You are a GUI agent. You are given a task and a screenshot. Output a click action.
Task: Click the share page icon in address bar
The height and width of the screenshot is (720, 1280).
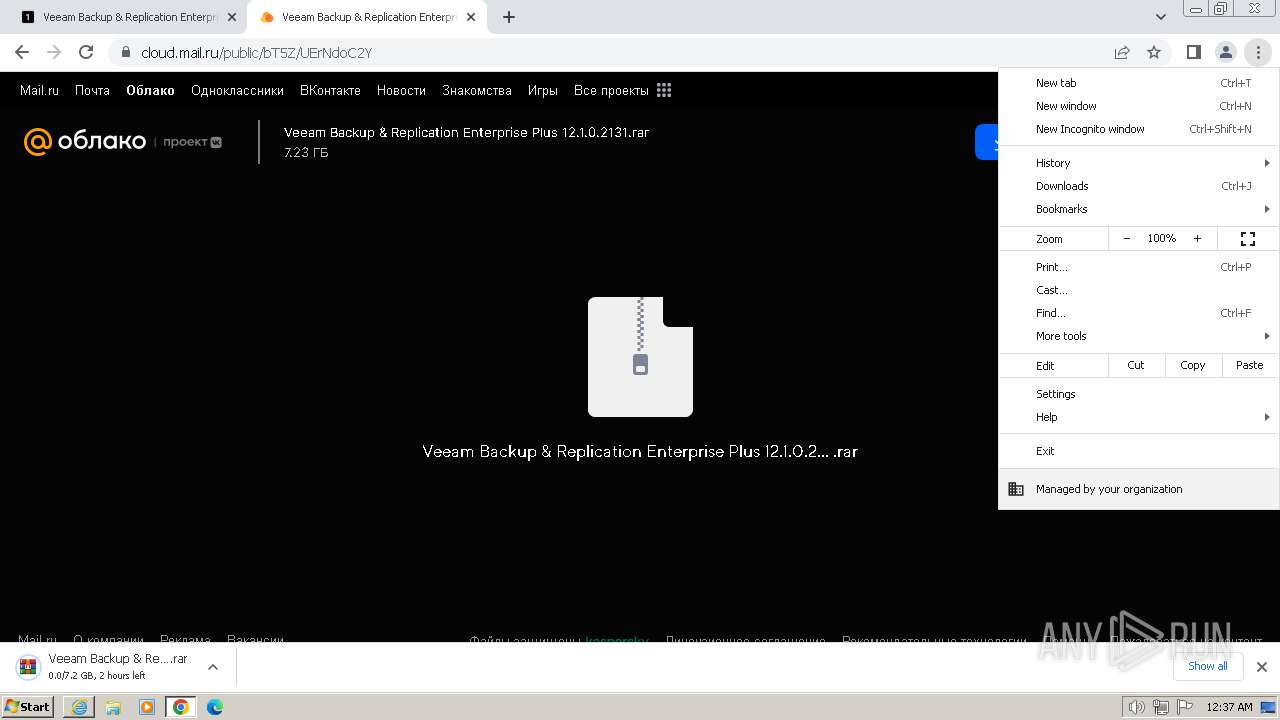pyautogui.click(x=1122, y=52)
